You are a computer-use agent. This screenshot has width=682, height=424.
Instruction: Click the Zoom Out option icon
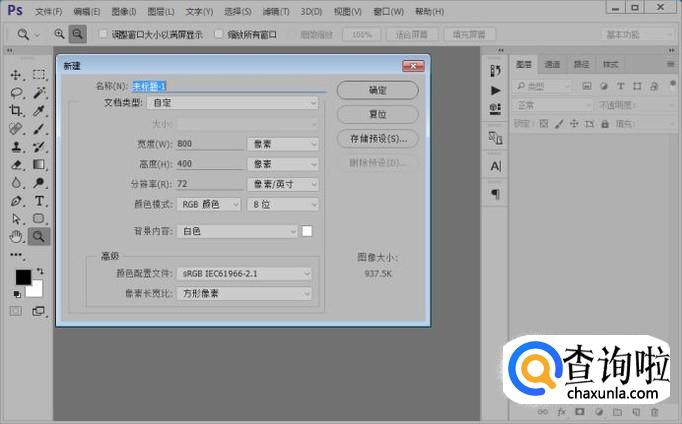point(77,34)
